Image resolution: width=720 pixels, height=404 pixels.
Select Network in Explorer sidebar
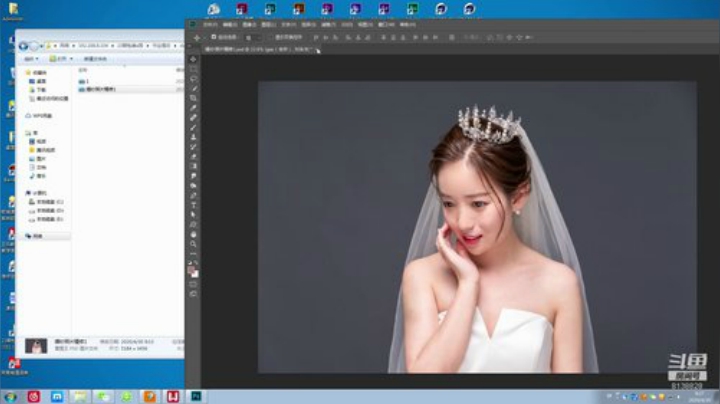(35, 236)
